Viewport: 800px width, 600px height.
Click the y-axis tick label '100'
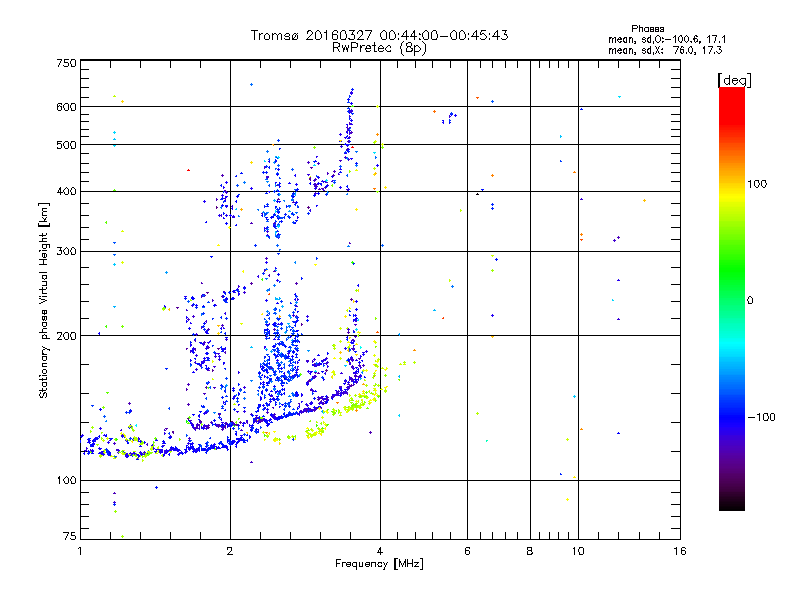click(66, 481)
